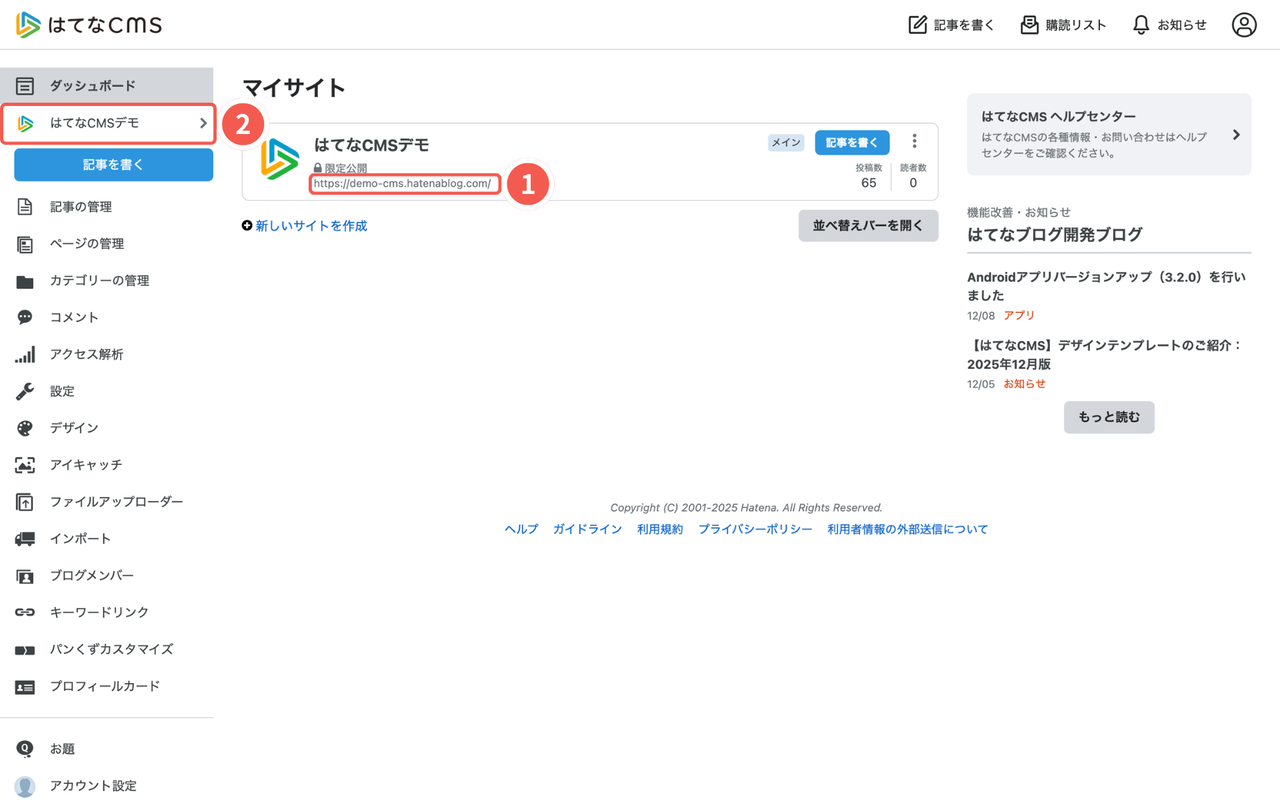Open the account profile icon top right
Screen dimensions: 1280x800
point(1244,24)
